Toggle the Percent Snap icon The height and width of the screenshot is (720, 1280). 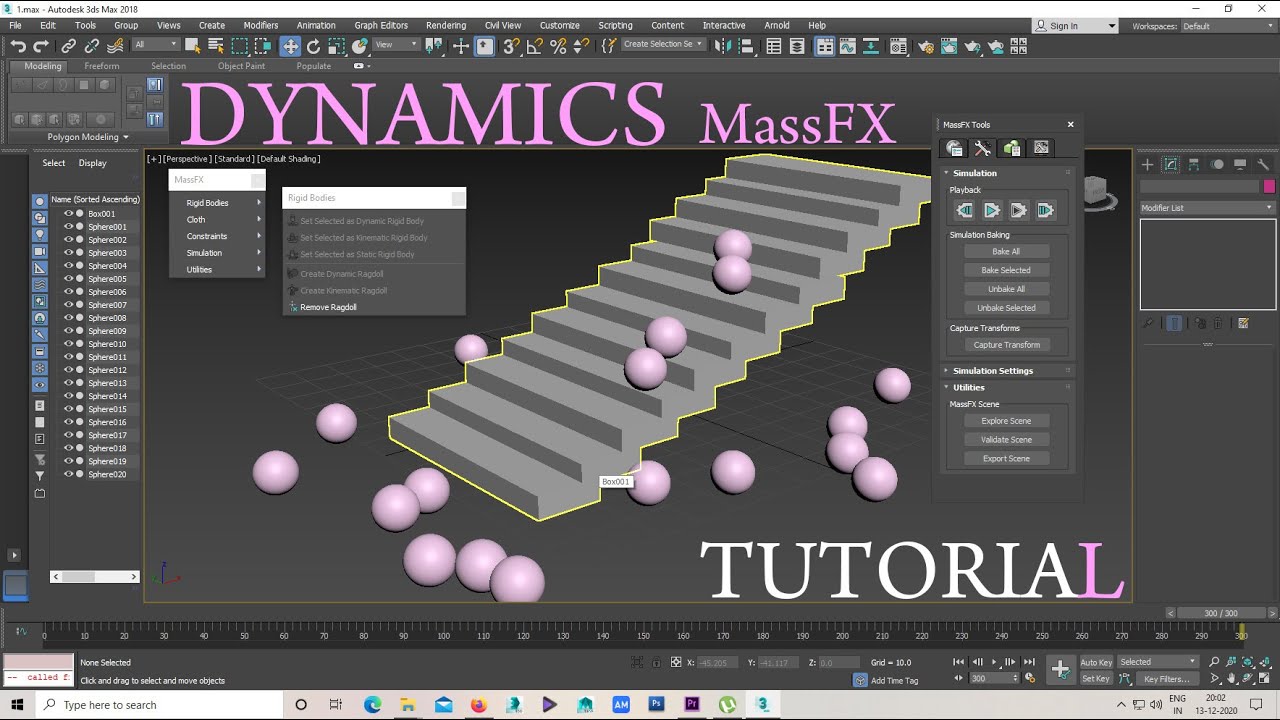click(x=558, y=46)
